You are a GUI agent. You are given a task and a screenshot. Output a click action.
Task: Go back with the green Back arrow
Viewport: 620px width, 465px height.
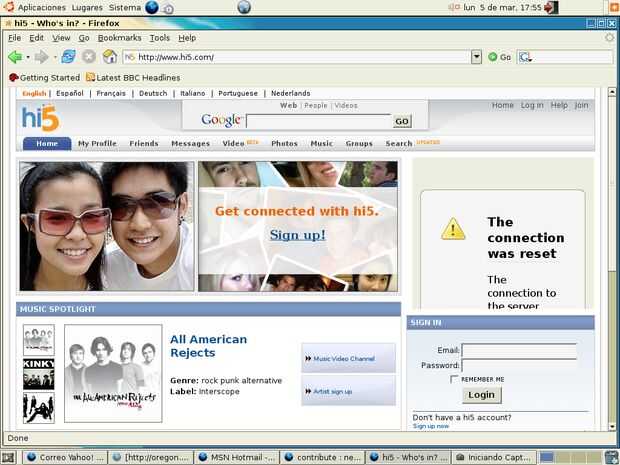click(15, 57)
